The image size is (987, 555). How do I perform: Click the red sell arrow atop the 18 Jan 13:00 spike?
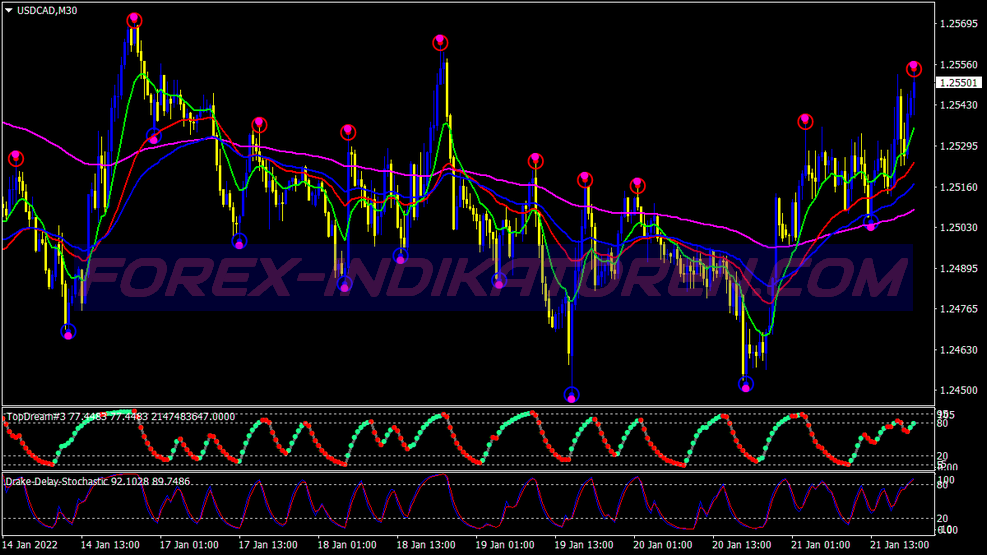[x=440, y=42]
